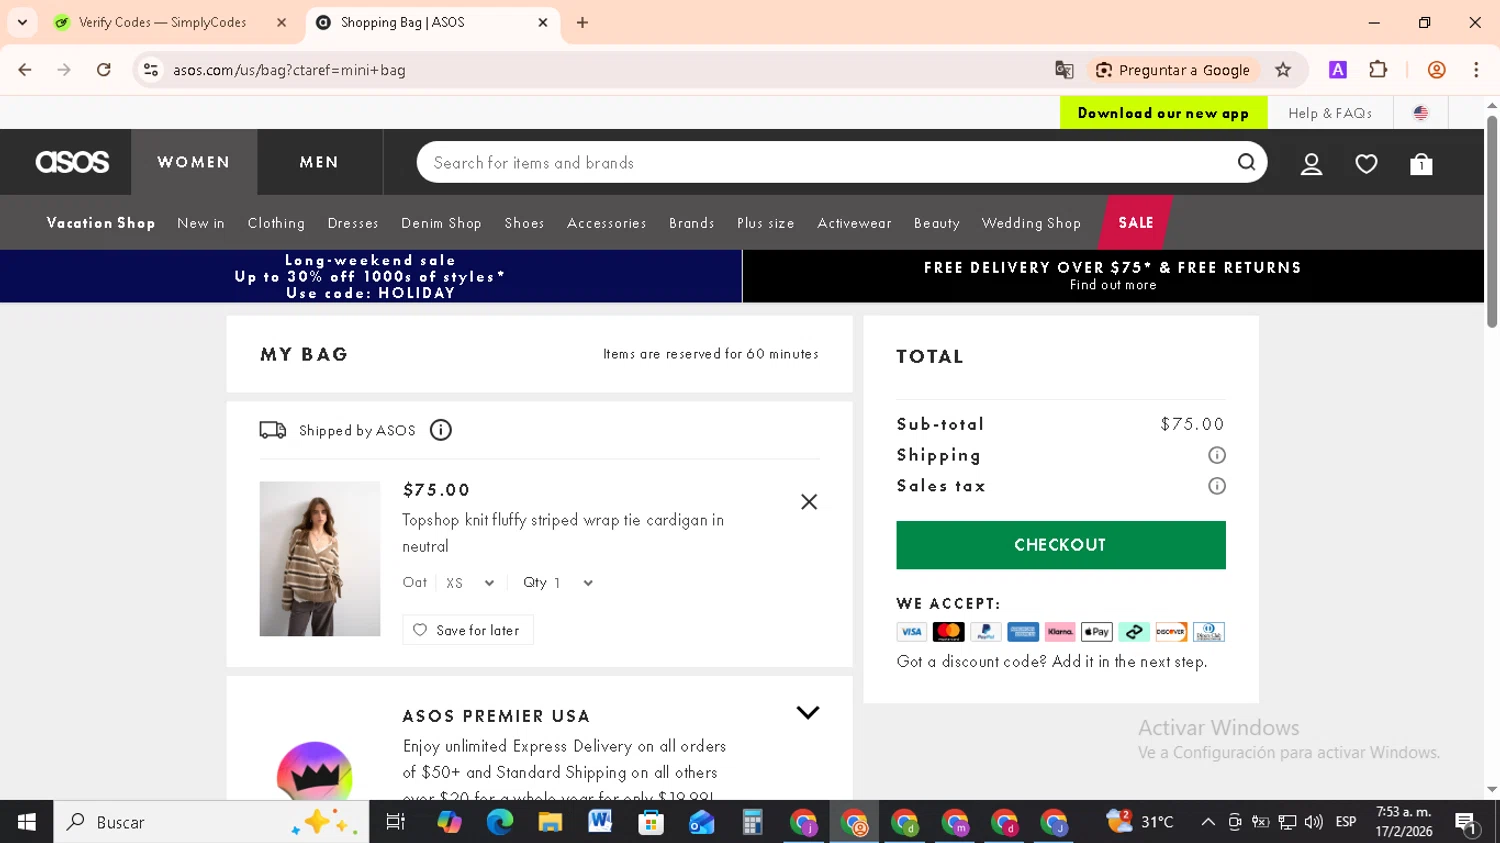The width and height of the screenshot is (1500, 843).
Task: Open Chrome extensions puzzle icon
Action: pos(1378,70)
